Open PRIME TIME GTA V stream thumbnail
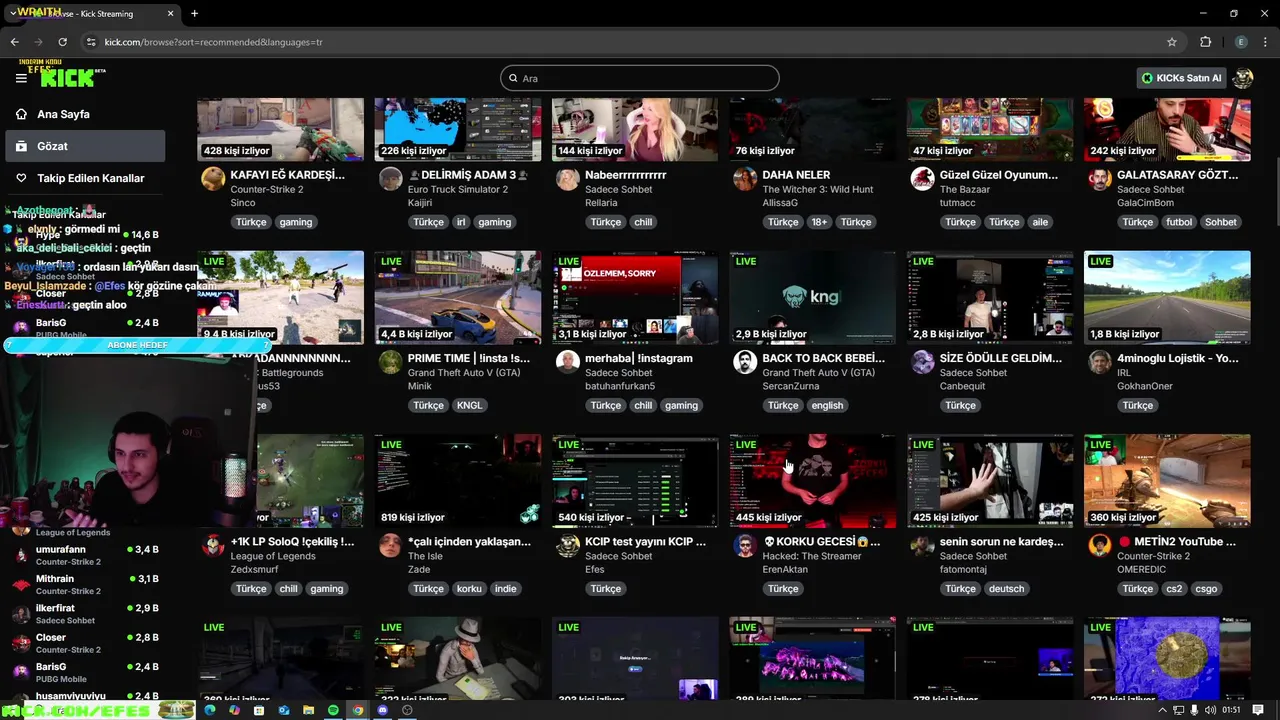This screenshot has width=1280, height=720. (458, 297)
